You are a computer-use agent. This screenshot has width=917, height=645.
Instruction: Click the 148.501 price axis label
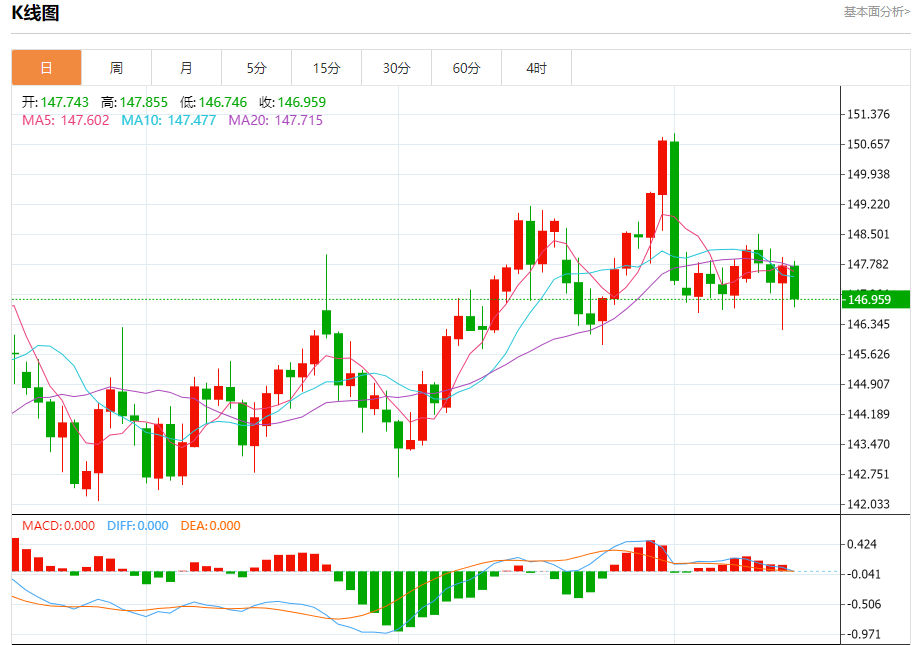click(868, 234)
